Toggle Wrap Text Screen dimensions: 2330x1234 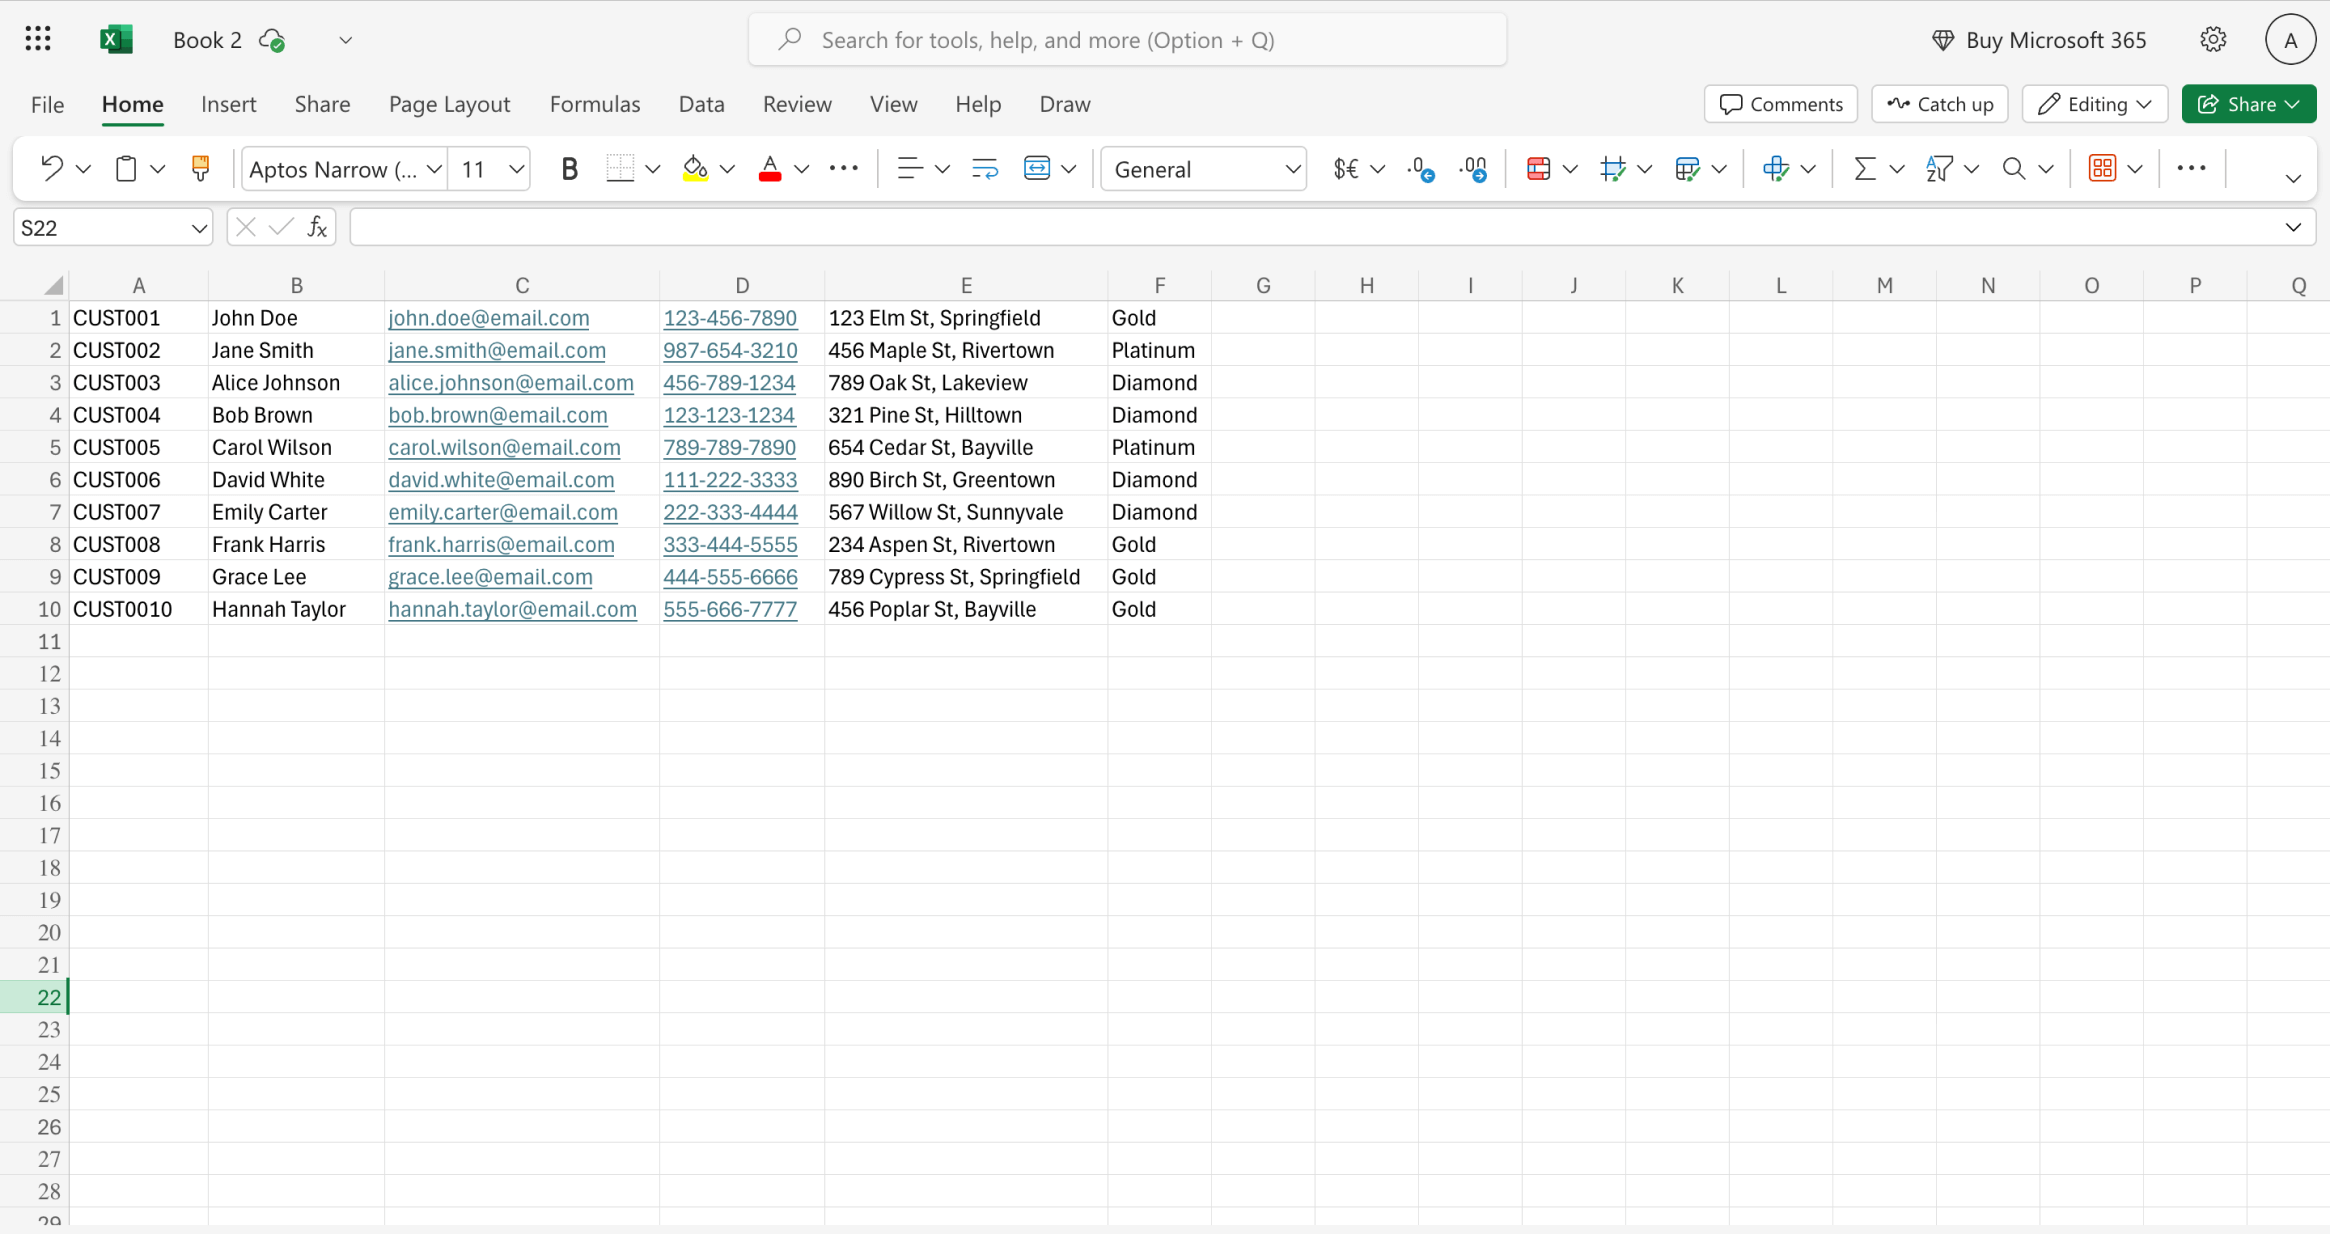(x=985, y=169)
